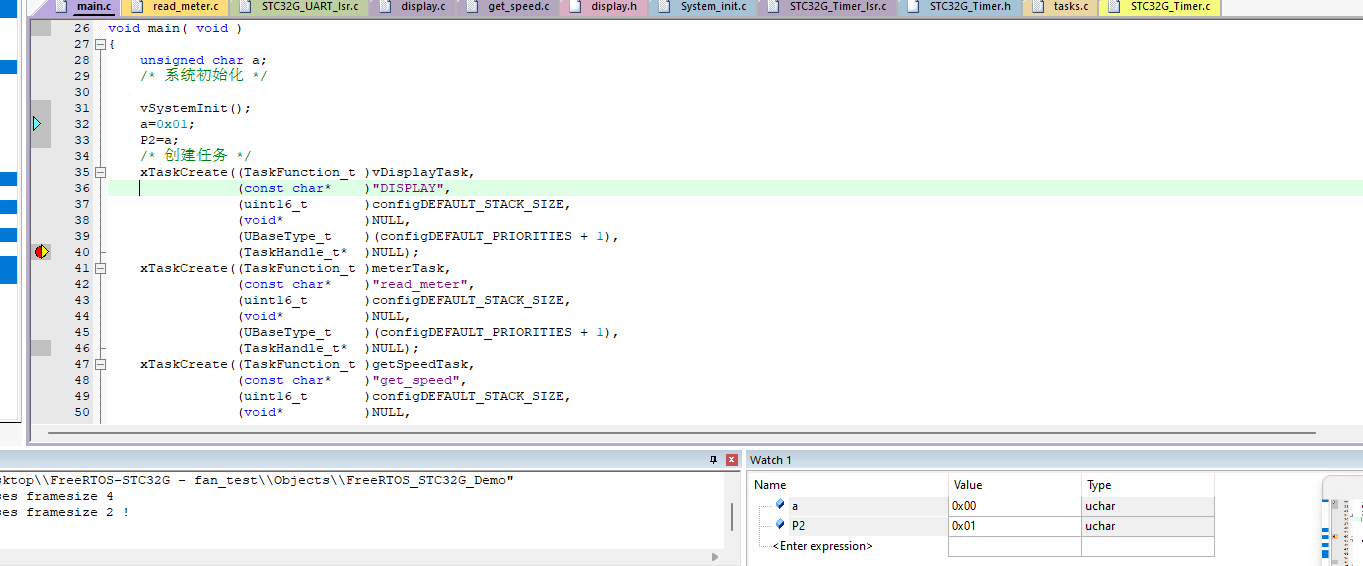
Task: Click the cyan execution arrow at line 32
Action: [x=38, y=124]
